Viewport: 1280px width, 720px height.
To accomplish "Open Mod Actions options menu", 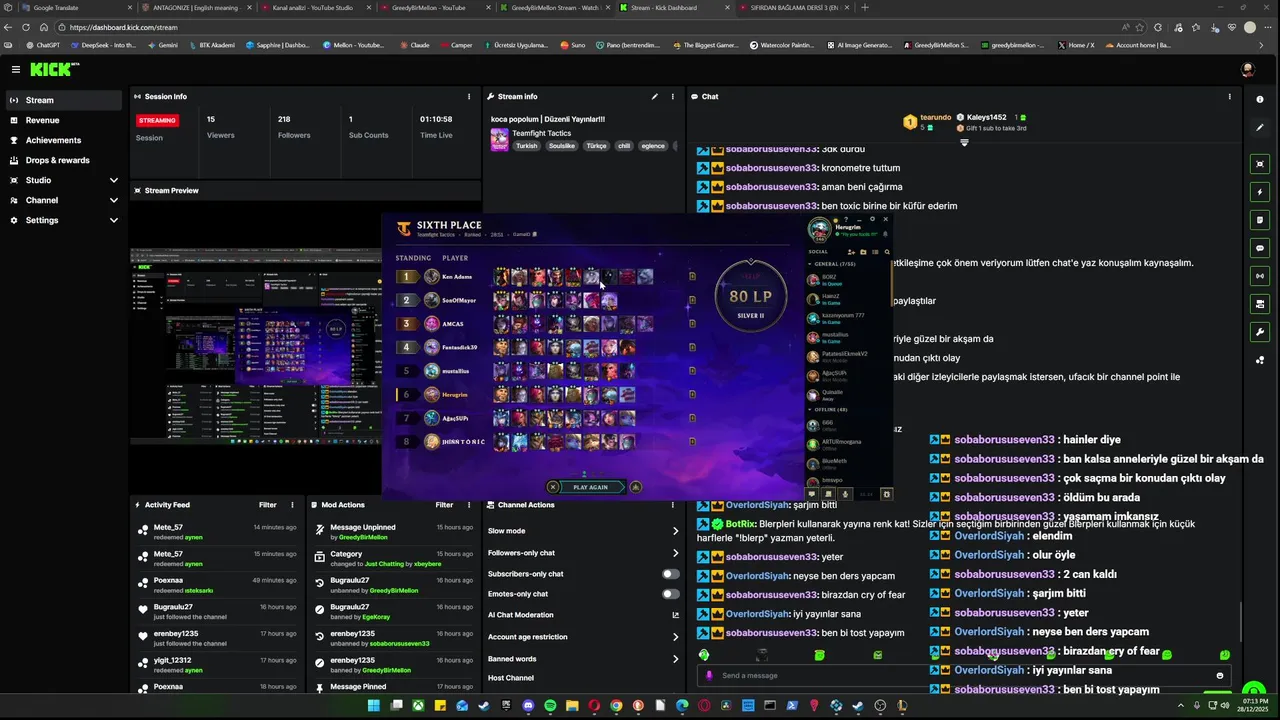I will click(x=469, y=505).
